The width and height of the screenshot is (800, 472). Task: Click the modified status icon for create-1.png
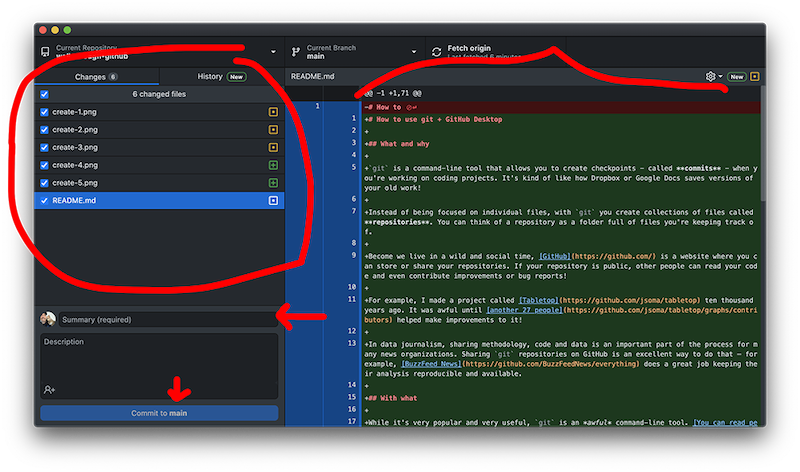(273, 112)
